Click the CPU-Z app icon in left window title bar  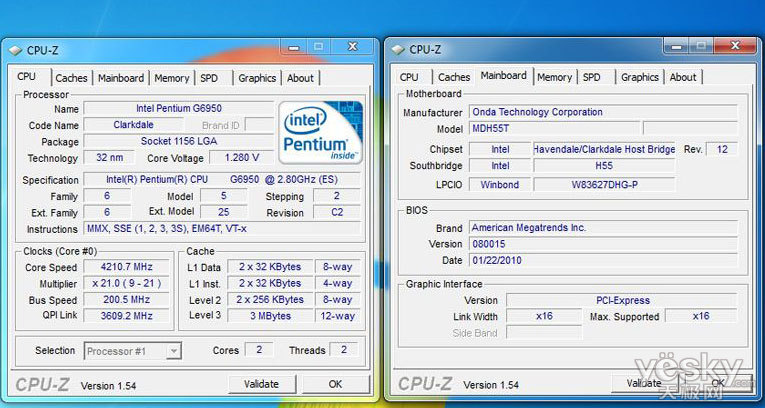(16, 50)
